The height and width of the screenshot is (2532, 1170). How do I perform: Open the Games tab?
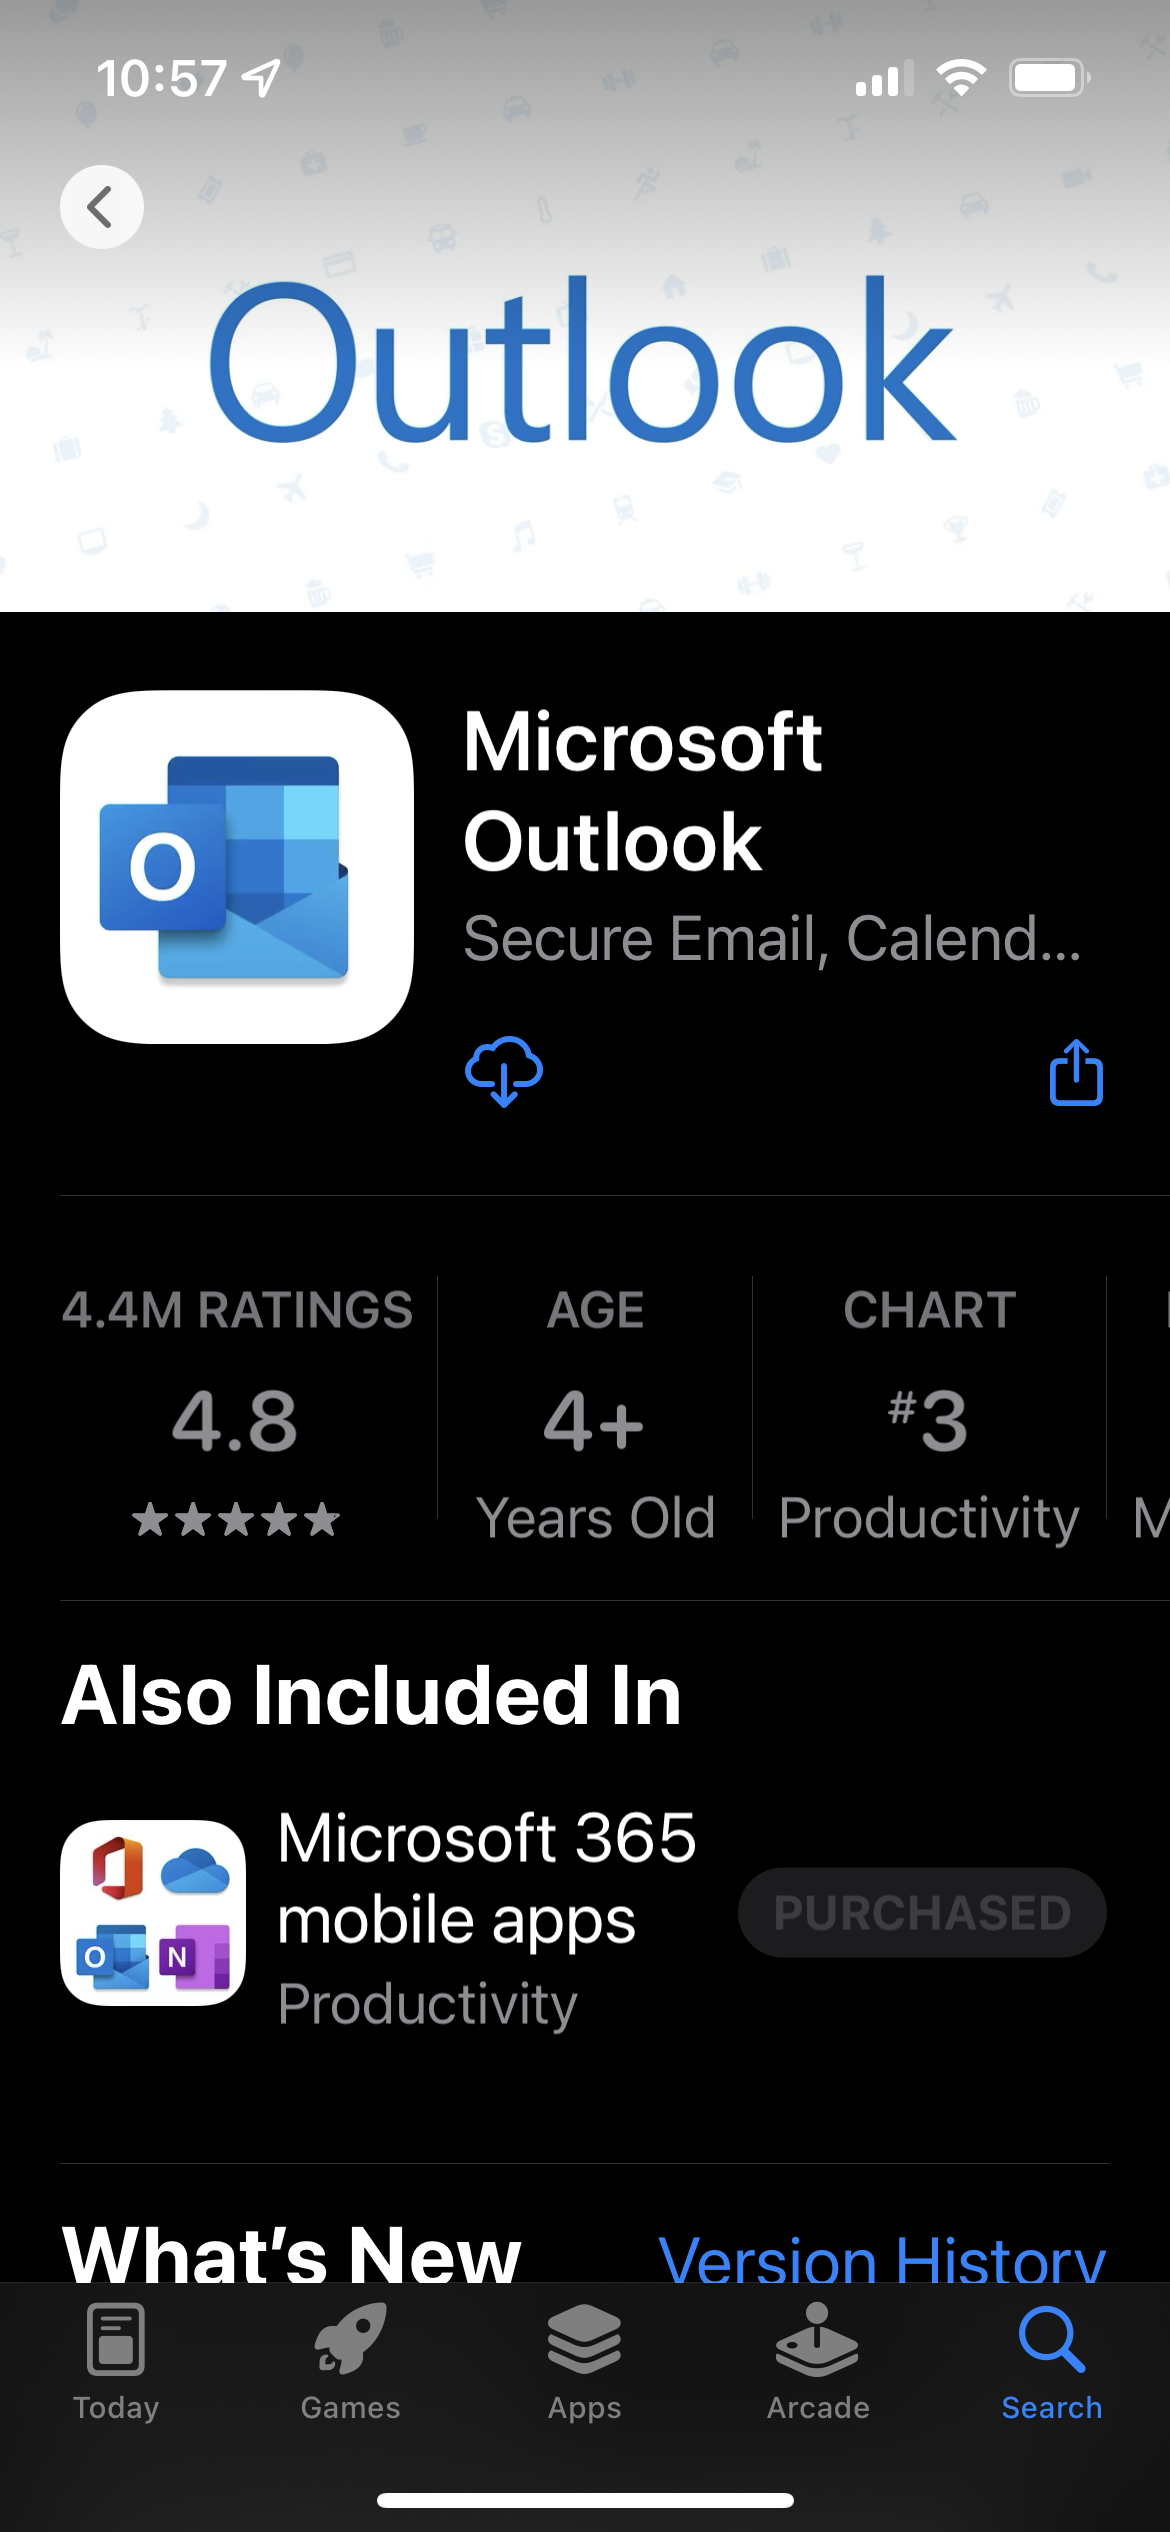350,2362
